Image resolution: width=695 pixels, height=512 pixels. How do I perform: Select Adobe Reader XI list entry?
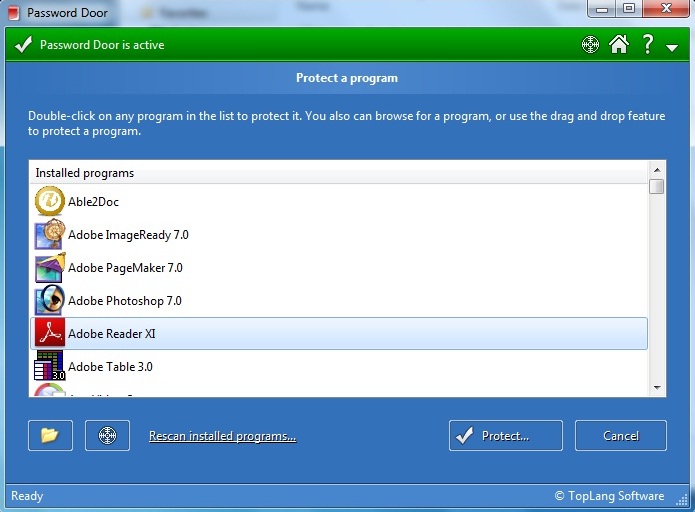tap(339, 333)
